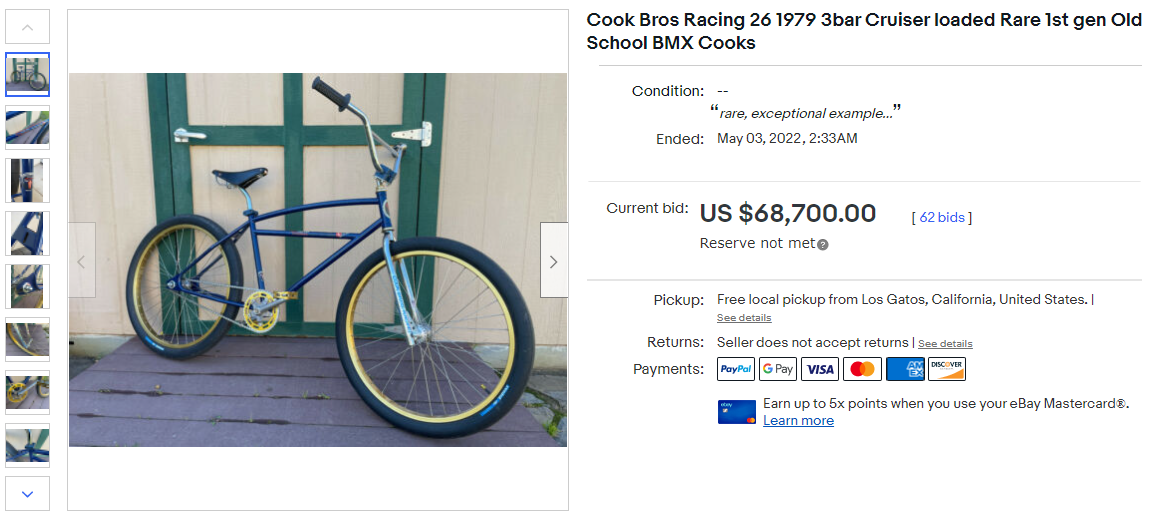This screenshot has height=527, width=1151.
Task: Click the American Express card icon
Action: coord(904,369)
